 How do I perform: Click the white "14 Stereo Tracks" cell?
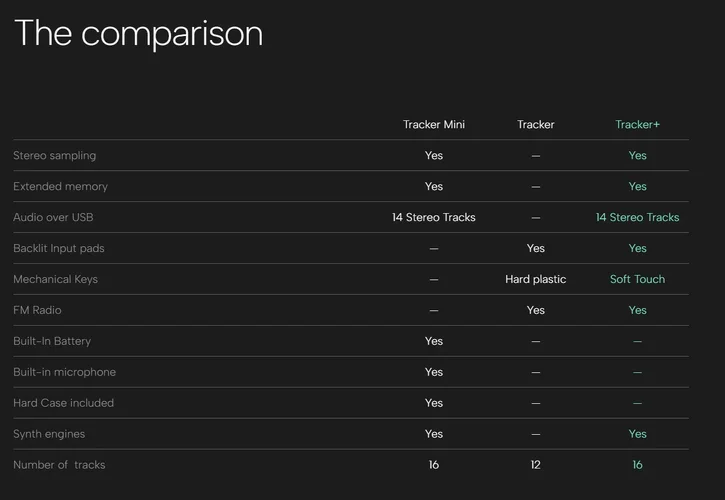(433, 218)
